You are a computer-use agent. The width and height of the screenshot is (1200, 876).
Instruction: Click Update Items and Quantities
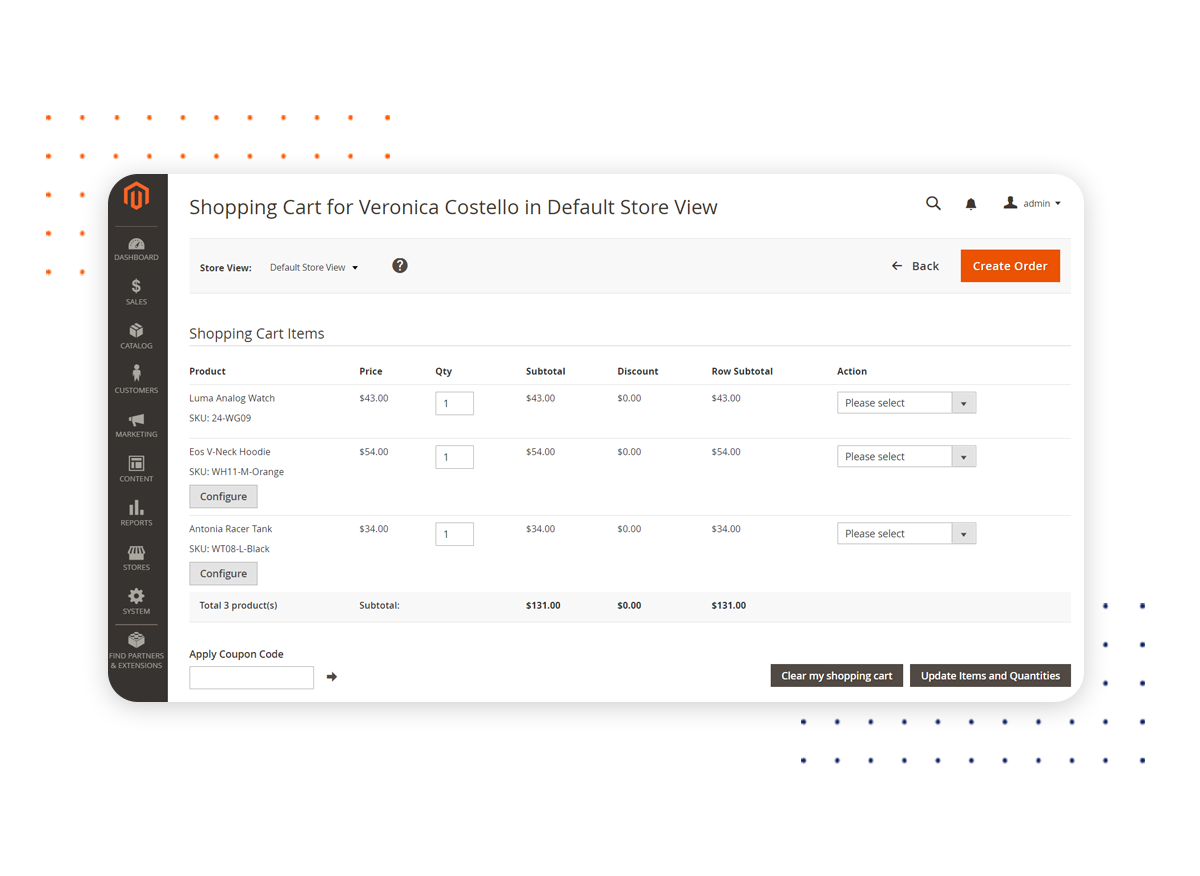990,676
